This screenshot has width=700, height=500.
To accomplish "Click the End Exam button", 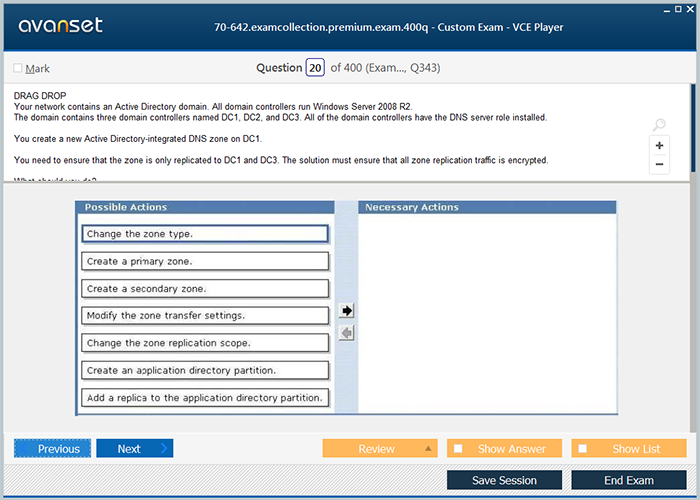I will point(629,480).
